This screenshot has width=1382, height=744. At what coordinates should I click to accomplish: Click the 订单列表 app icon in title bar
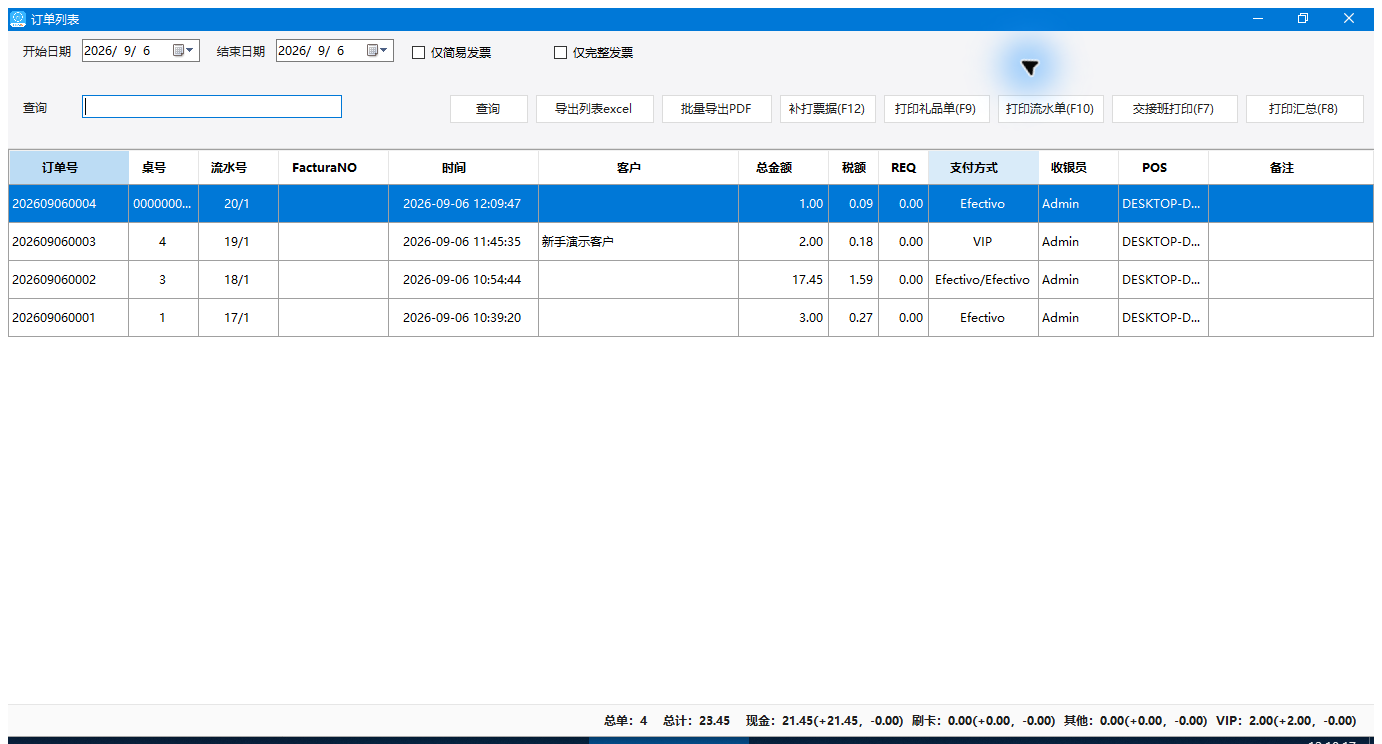click(18, 19)
